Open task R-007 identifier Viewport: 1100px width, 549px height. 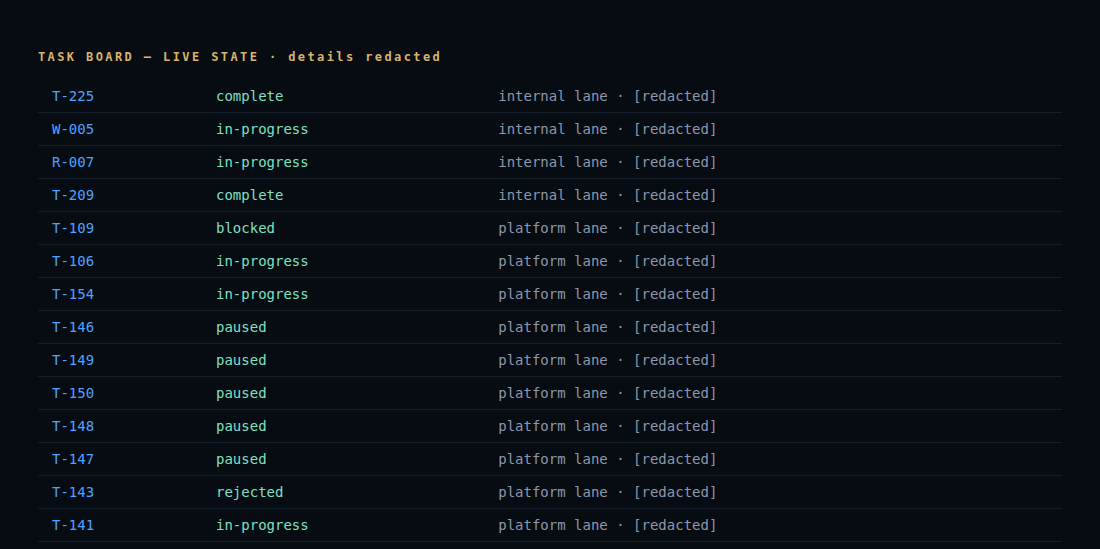73,162
